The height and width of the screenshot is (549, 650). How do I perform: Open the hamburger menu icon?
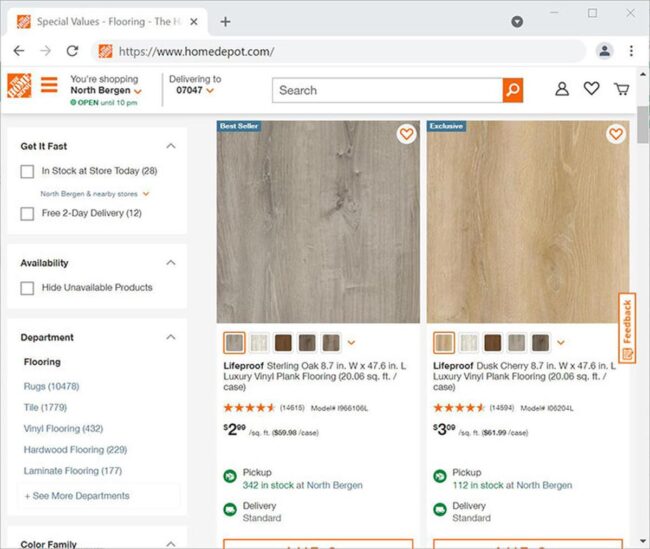pos(49,85)
